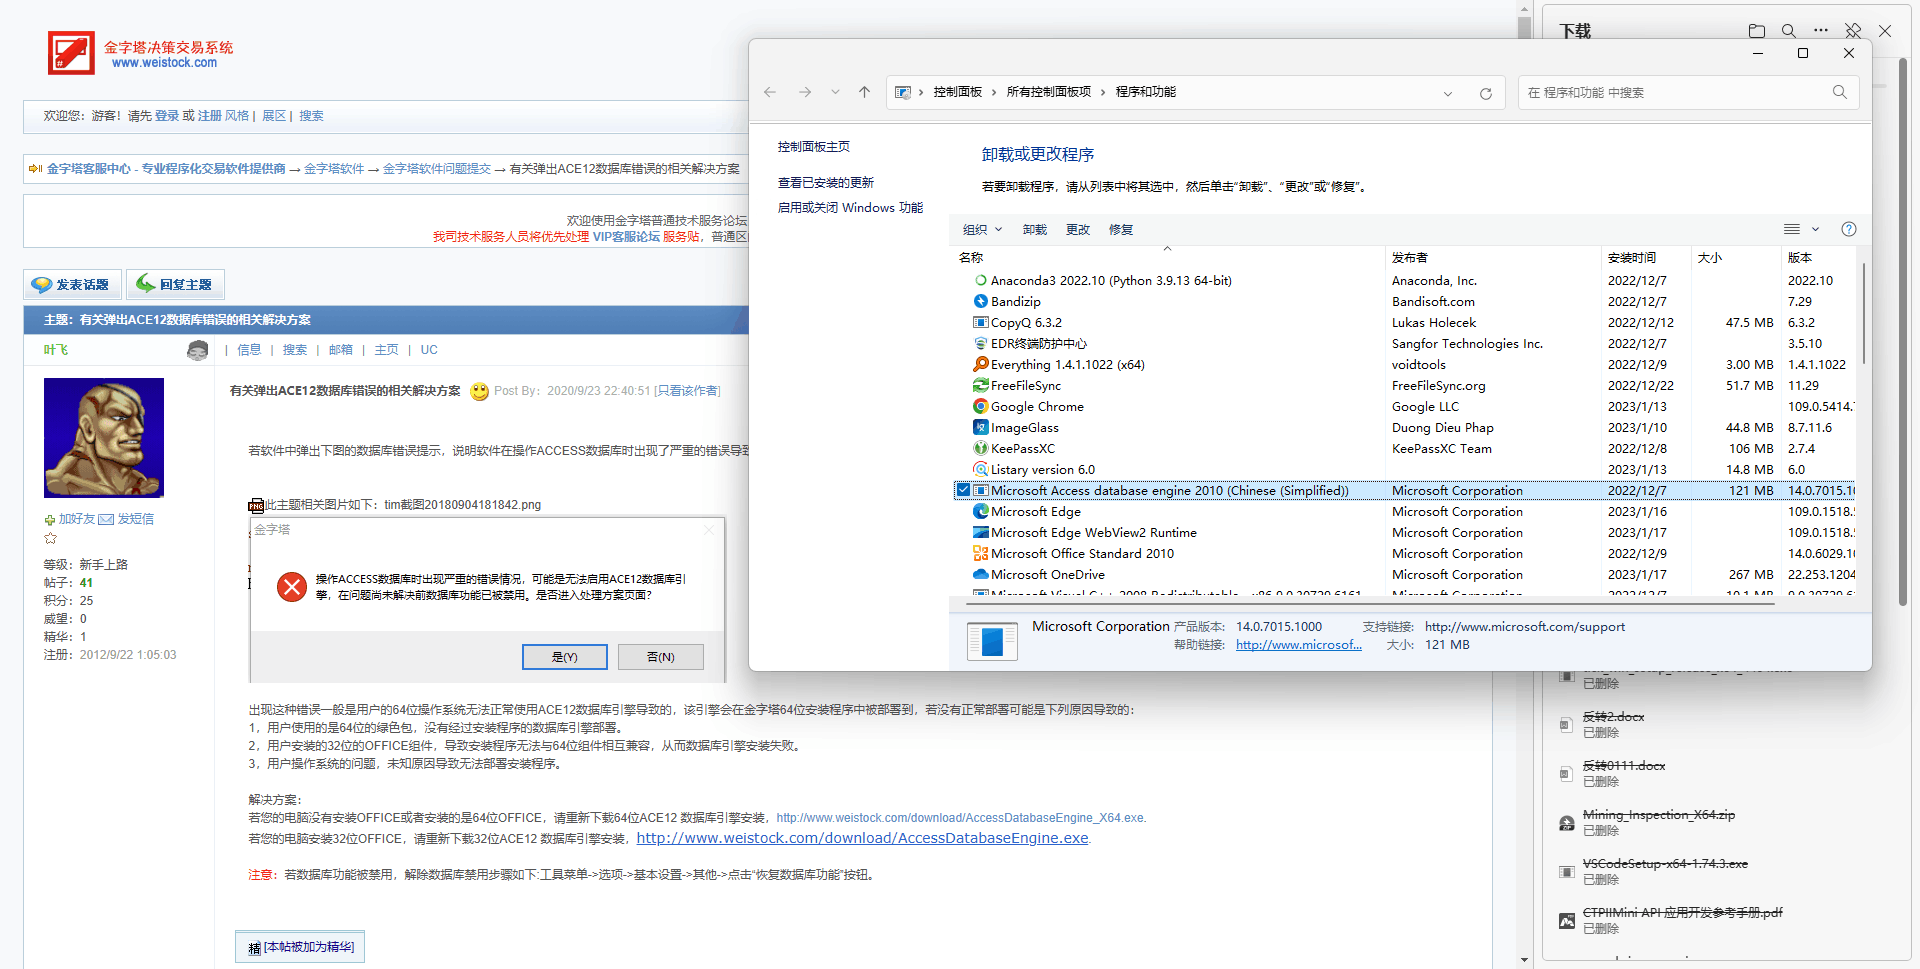
Task: Click the 加好友 link under the avatar
Action: (x=76, y=519)
